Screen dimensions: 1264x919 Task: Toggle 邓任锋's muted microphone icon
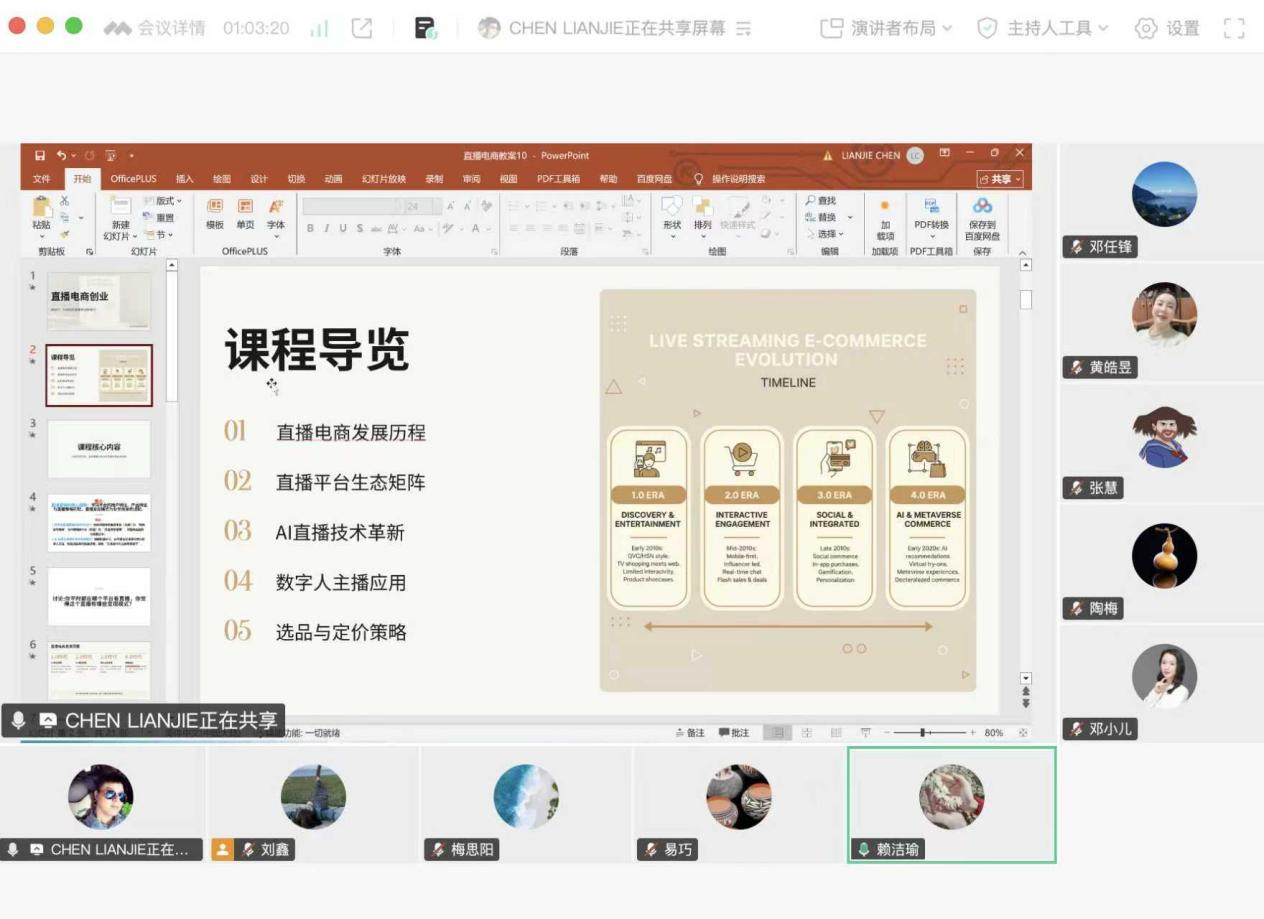[x=1077, y=247]
